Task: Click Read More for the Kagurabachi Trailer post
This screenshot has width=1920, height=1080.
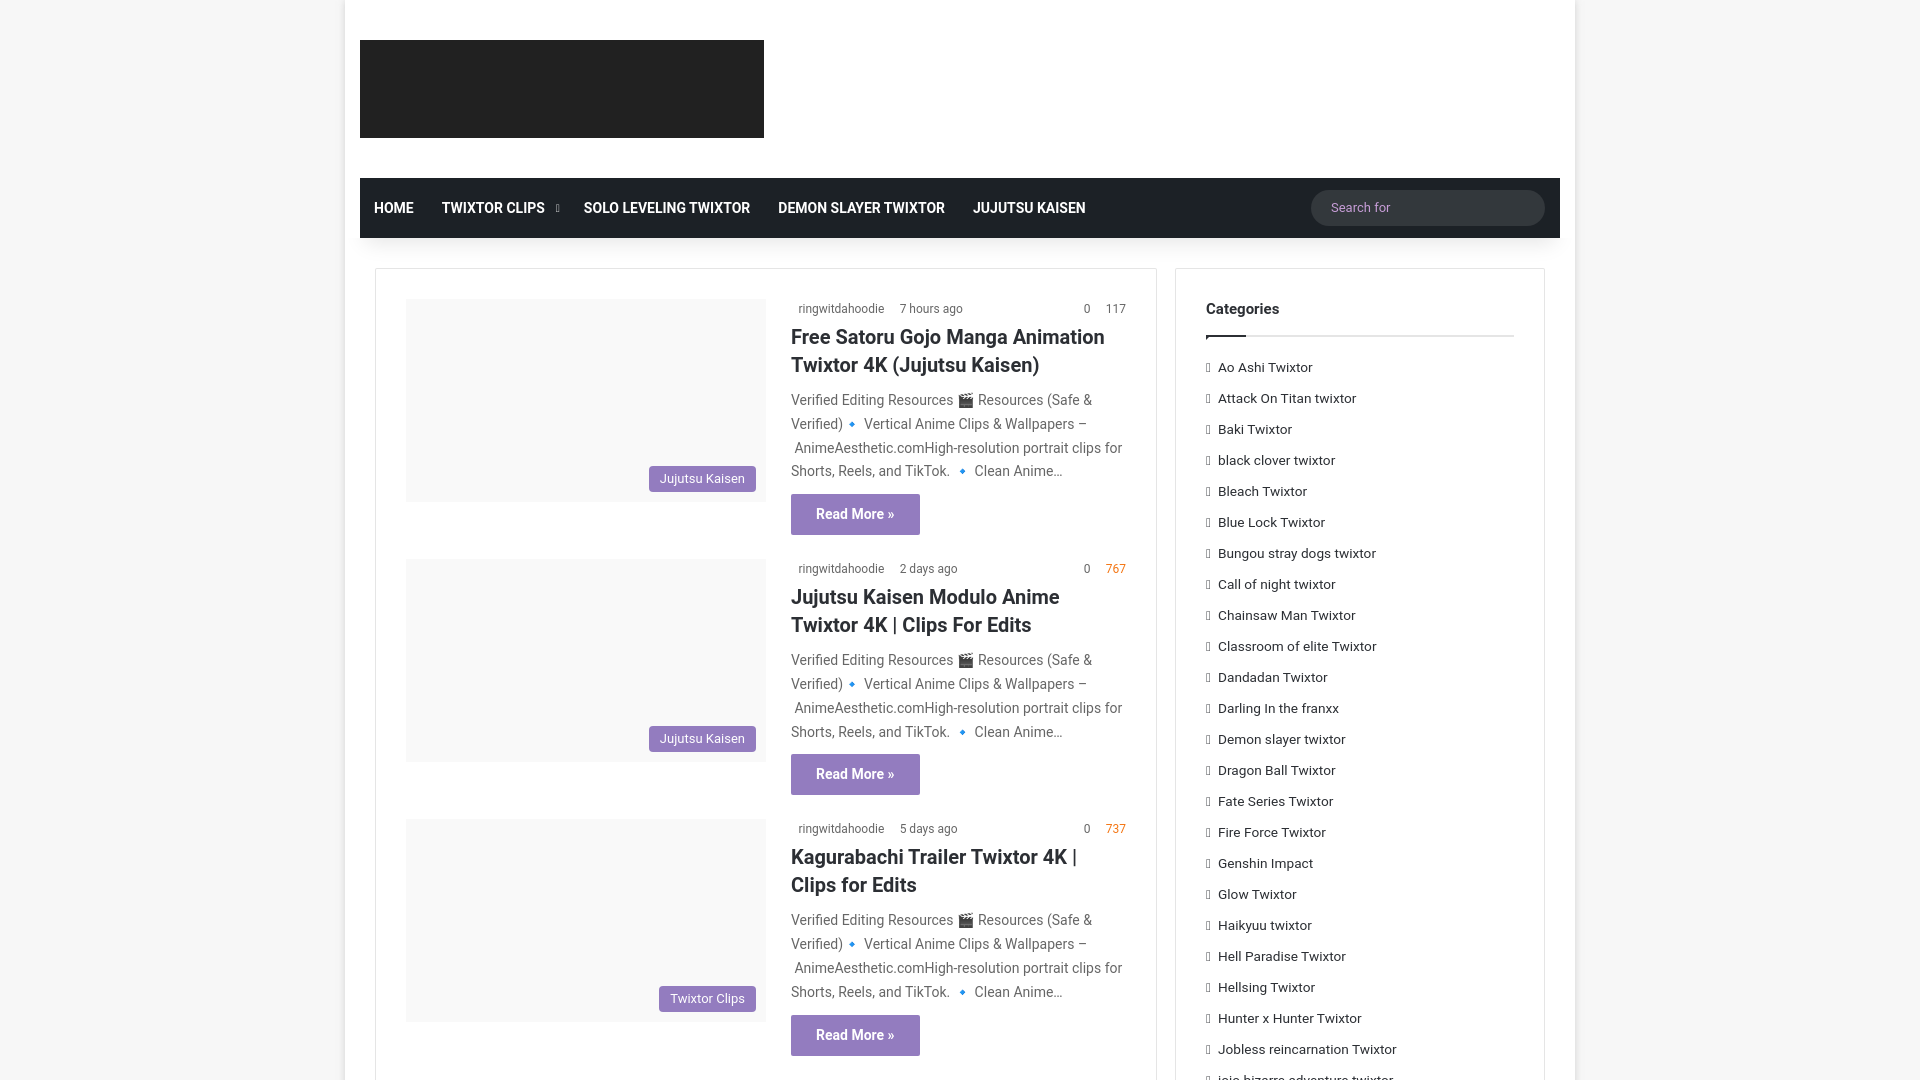Action: [x=855, y=1035]
